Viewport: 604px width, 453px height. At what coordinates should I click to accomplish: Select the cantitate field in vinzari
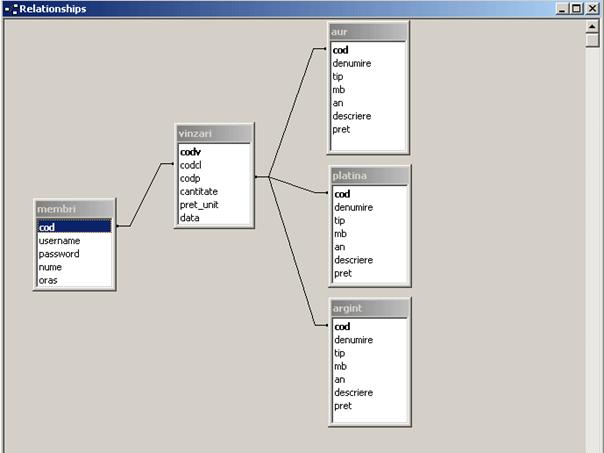[x=199, y=191]
